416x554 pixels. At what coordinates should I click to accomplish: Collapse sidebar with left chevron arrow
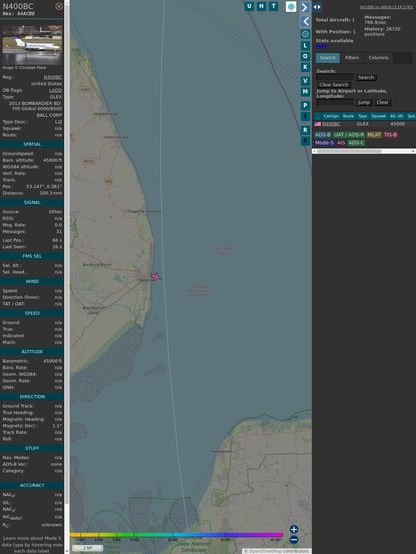point(305,22)
